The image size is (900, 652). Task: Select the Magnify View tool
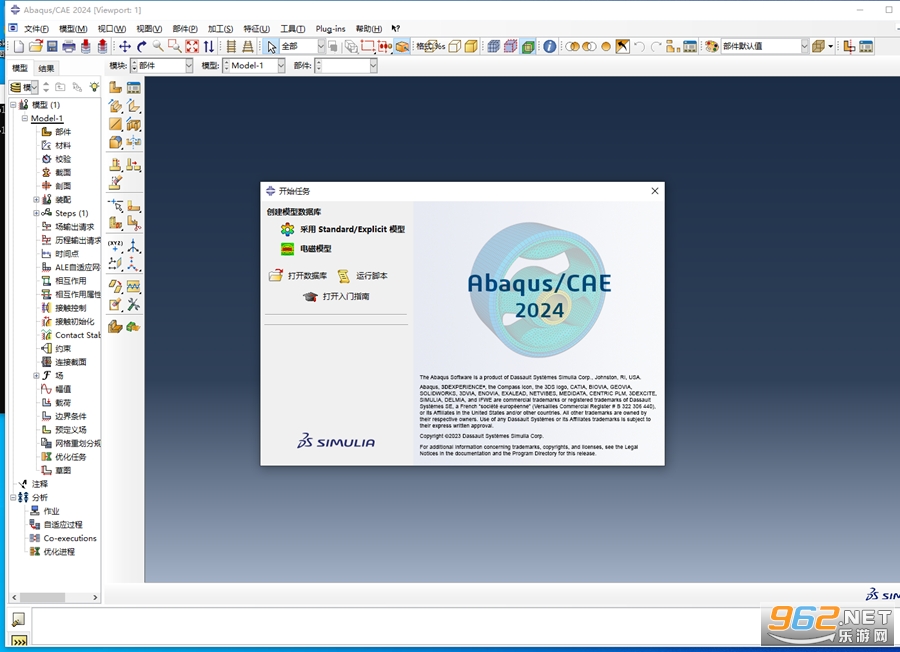(x=158, y=46)
